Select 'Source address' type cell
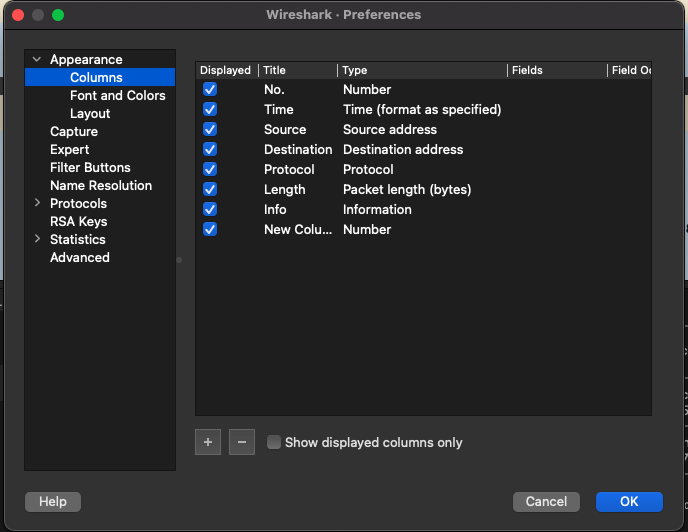This screenshot has height=532, width=688. [390, 129]
